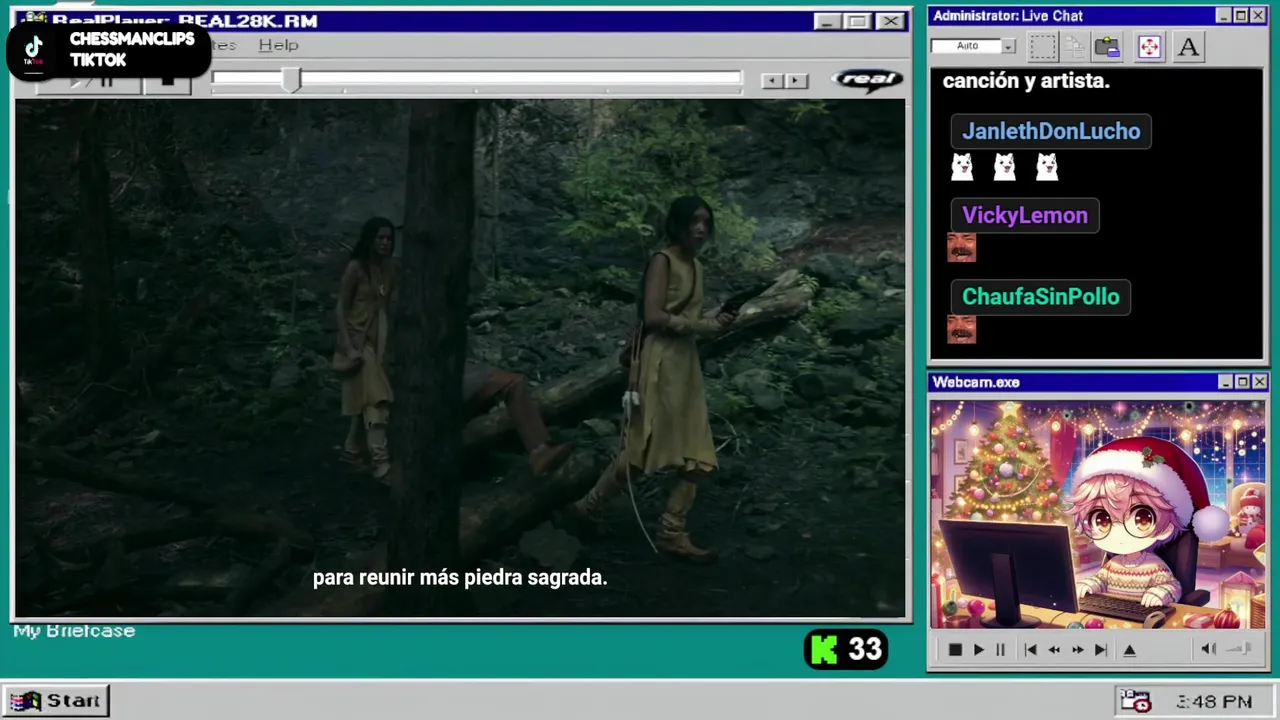The width and height of the screenshot is (1280, 720).
Task: Close the RealPlayer window
Action: click(890, 21)
